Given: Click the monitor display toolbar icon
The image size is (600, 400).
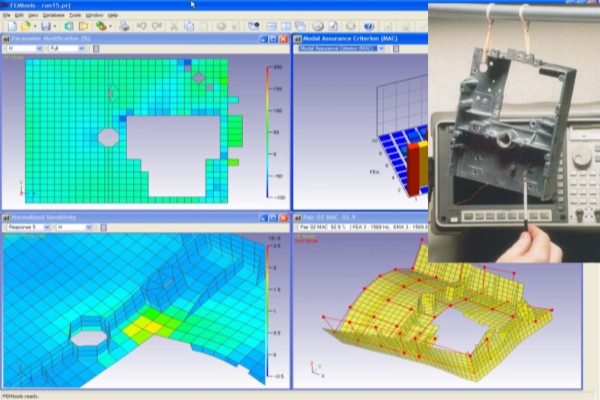Looking at the screenshot, I should point(254,26).
